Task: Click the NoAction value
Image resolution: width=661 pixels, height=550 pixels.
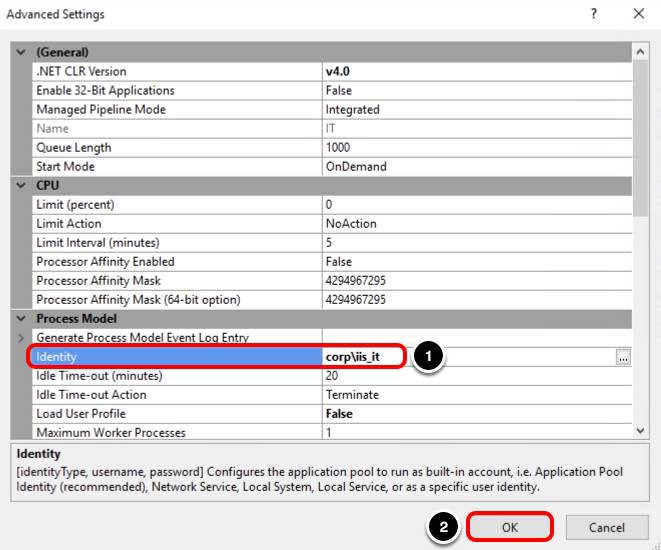Action: tap(477, 223)
